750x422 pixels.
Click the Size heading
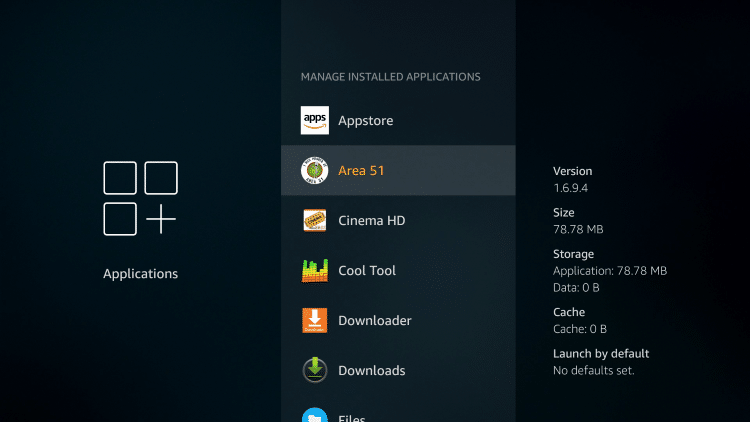tap(563, 212)
